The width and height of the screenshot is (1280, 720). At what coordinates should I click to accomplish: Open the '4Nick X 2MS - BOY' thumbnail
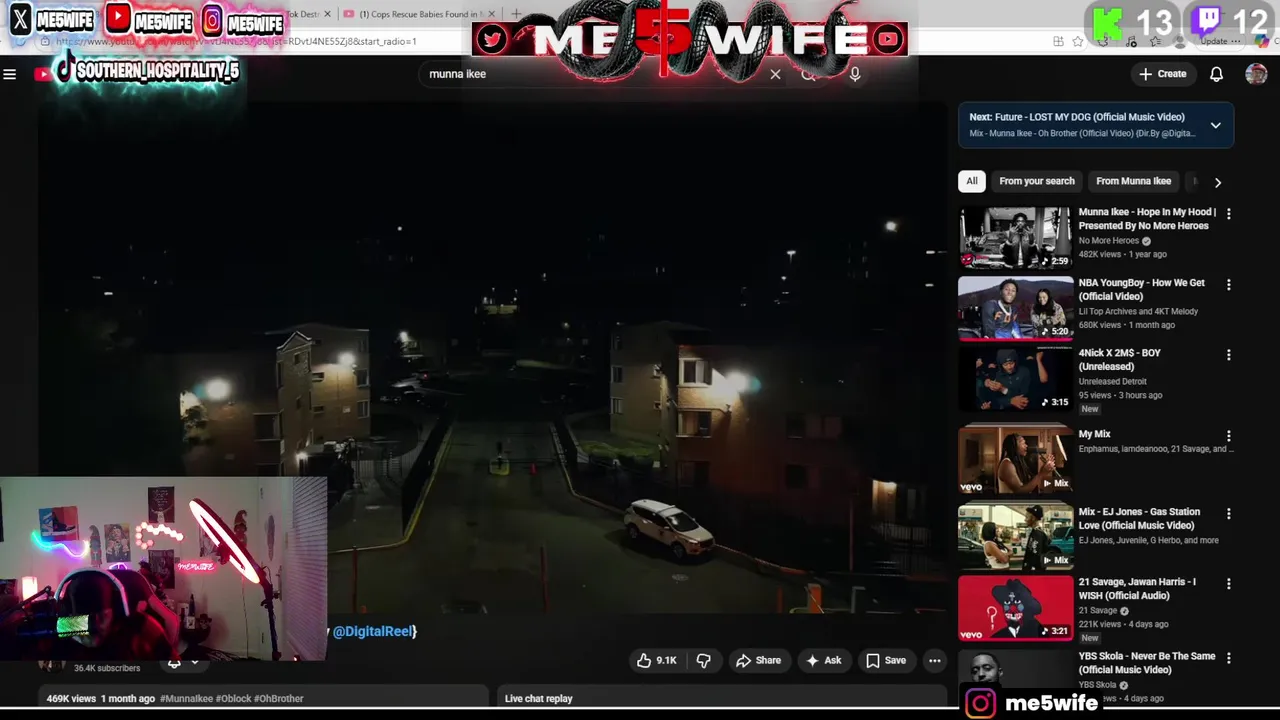1015,379
